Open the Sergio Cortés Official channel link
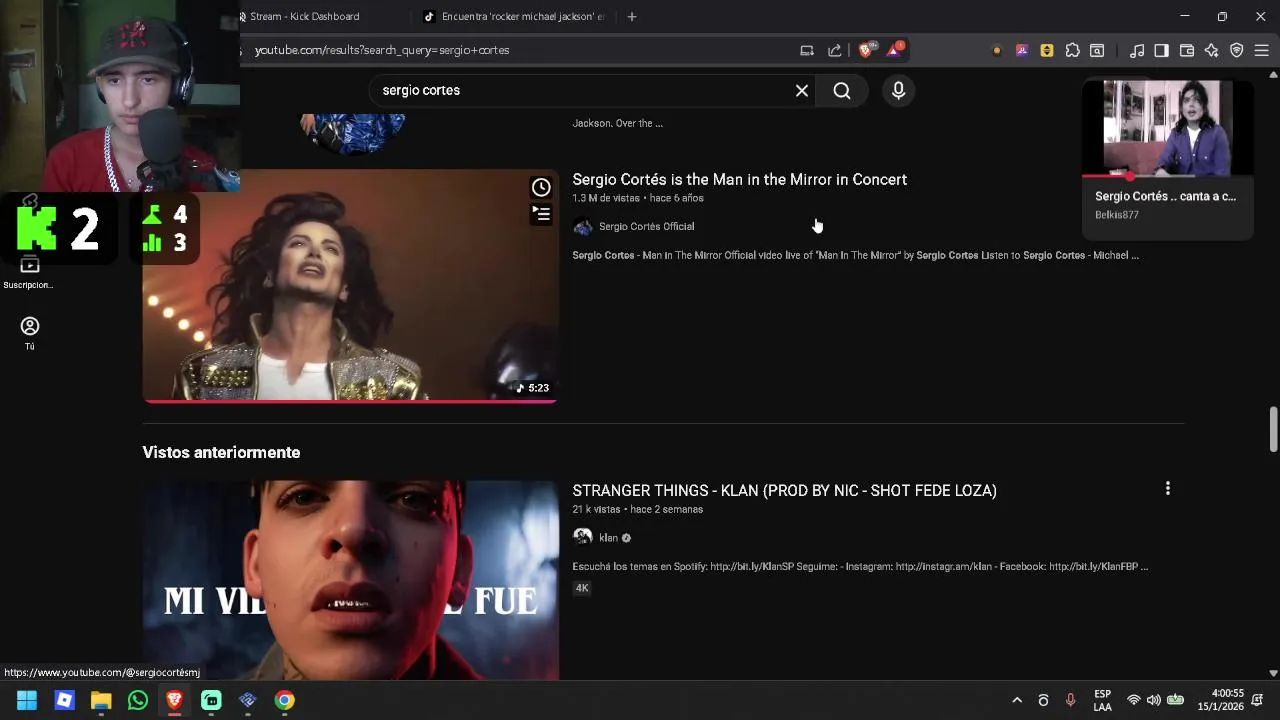 [x=646, y=227]
